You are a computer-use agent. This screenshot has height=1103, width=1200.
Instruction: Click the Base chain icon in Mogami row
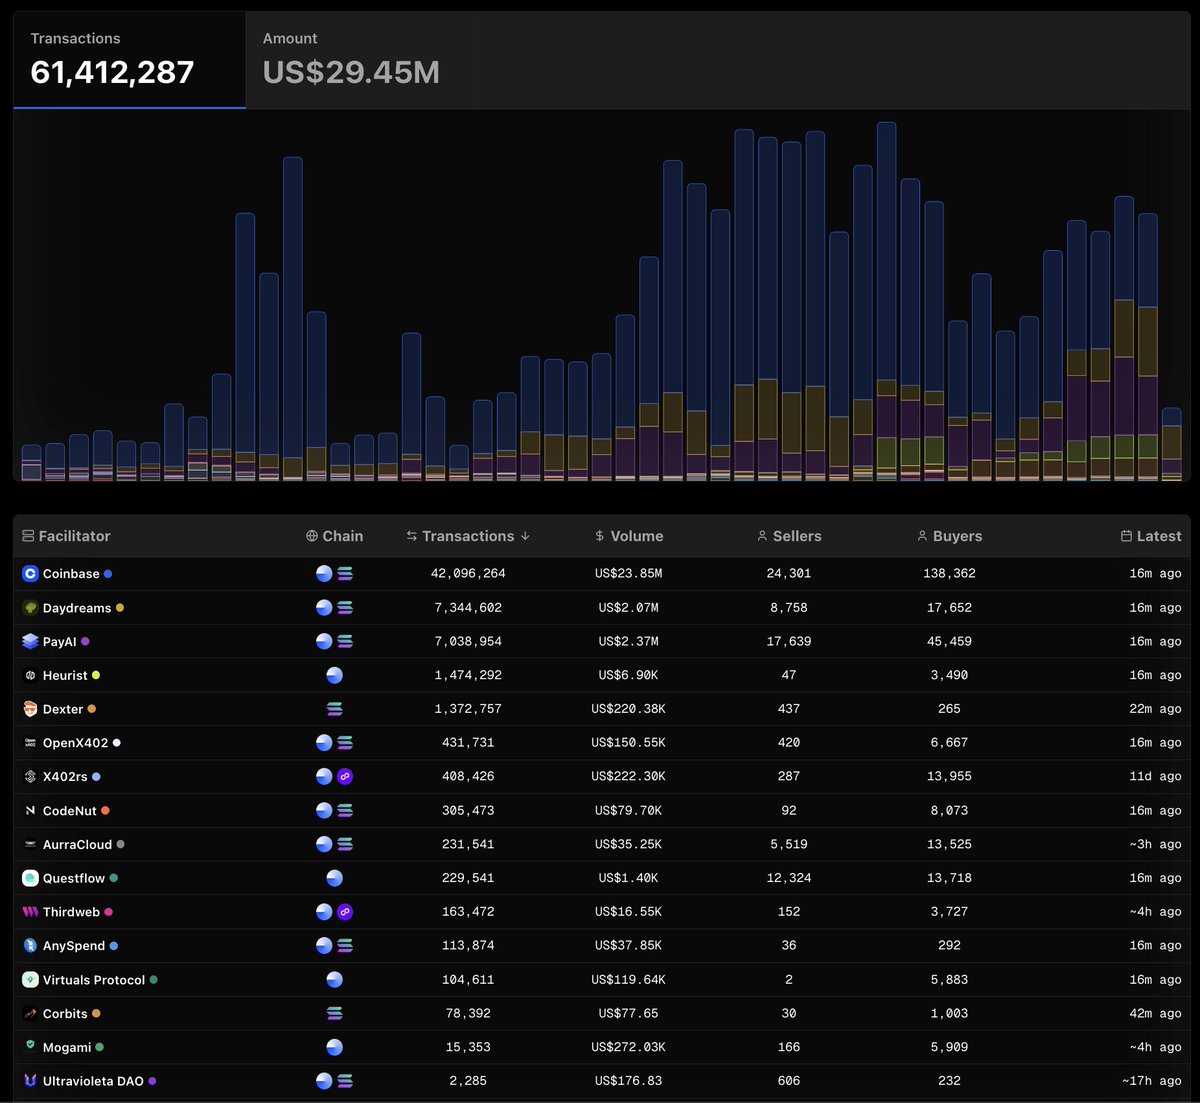tap(335, 1047)
